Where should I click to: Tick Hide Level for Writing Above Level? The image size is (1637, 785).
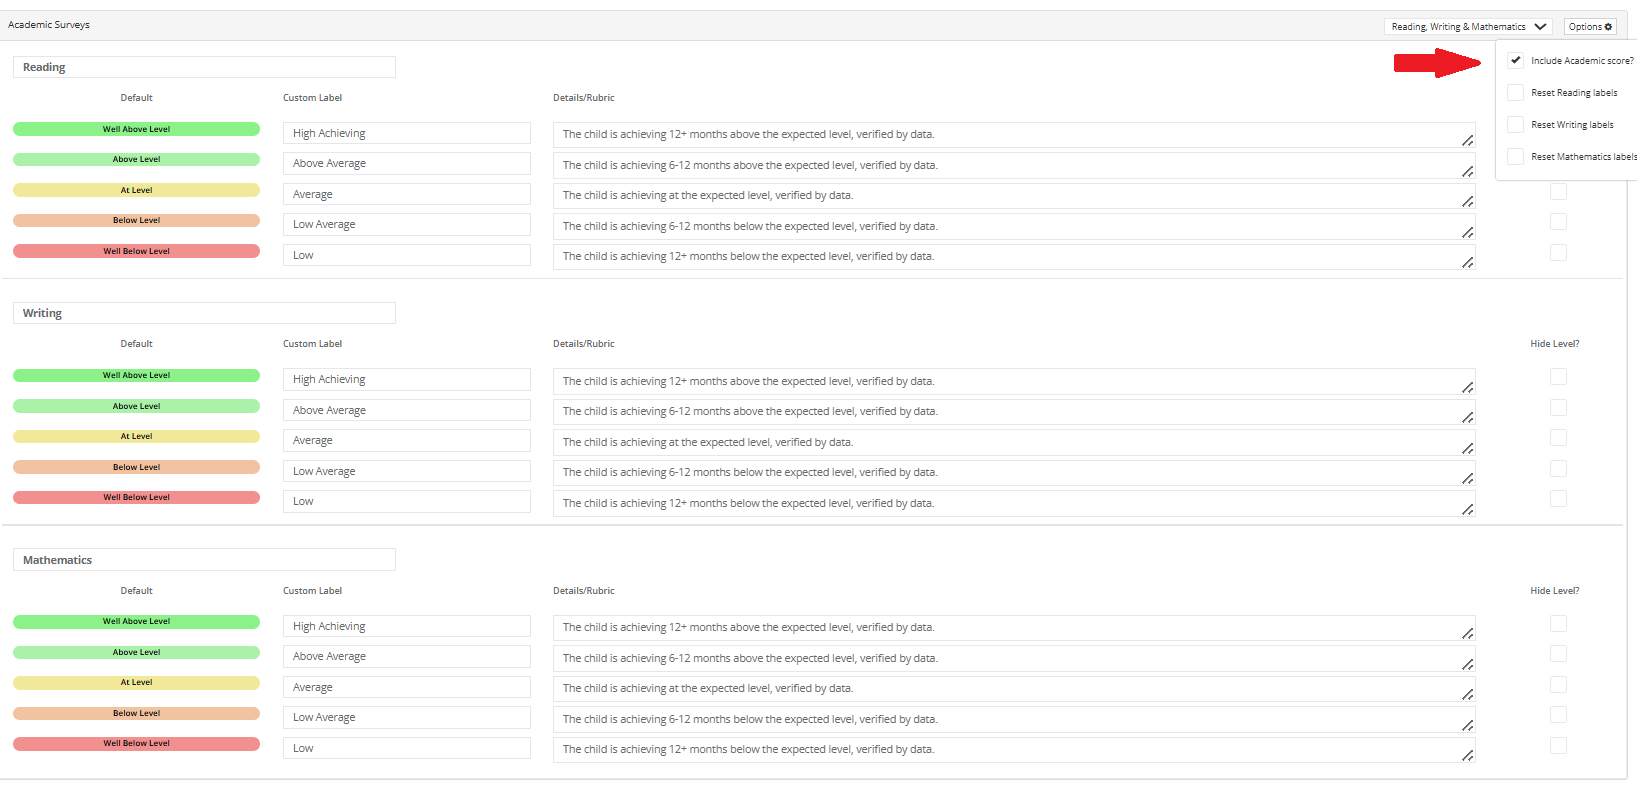click(x=1558, y=408)
